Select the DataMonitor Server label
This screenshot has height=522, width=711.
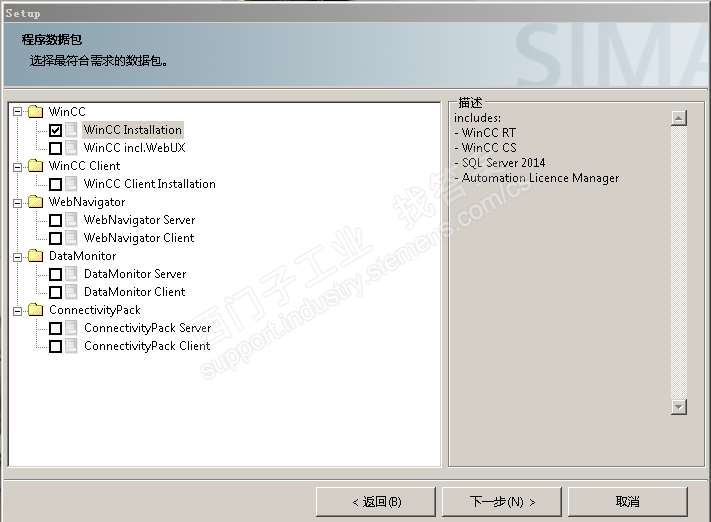pyautogui.click(x=135, y=274)
